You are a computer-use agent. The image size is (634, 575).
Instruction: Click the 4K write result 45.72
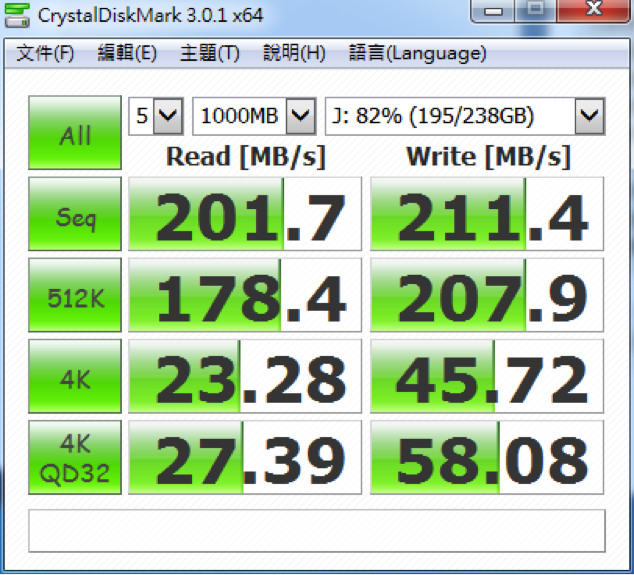point(487,376)
